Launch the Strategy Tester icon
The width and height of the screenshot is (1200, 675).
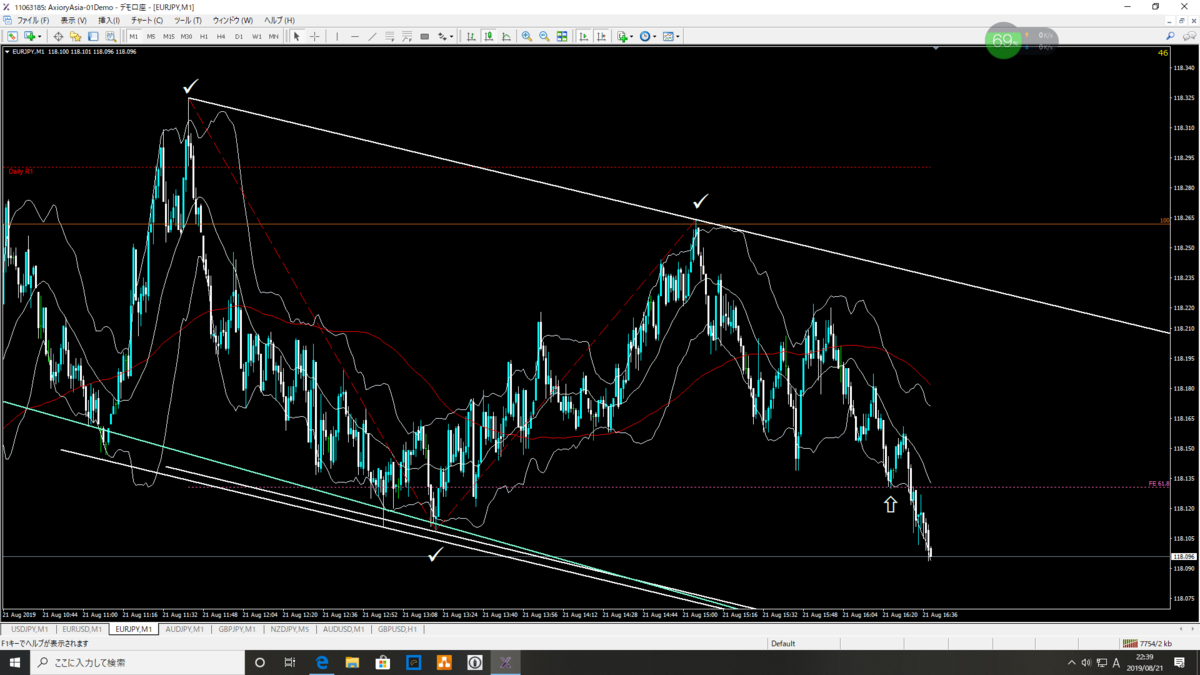[111, 36]
